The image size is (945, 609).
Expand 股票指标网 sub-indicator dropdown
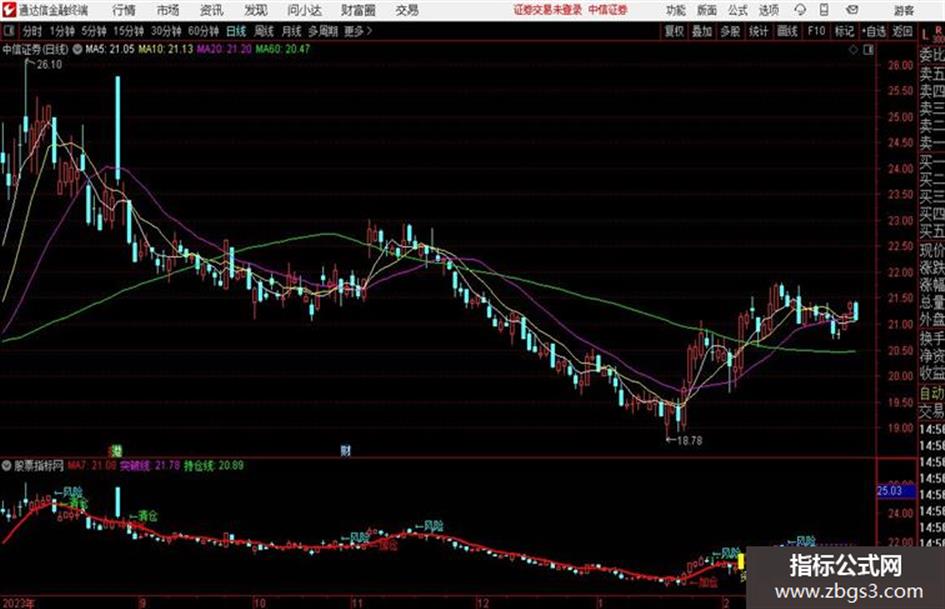click(x=7, y=465)
